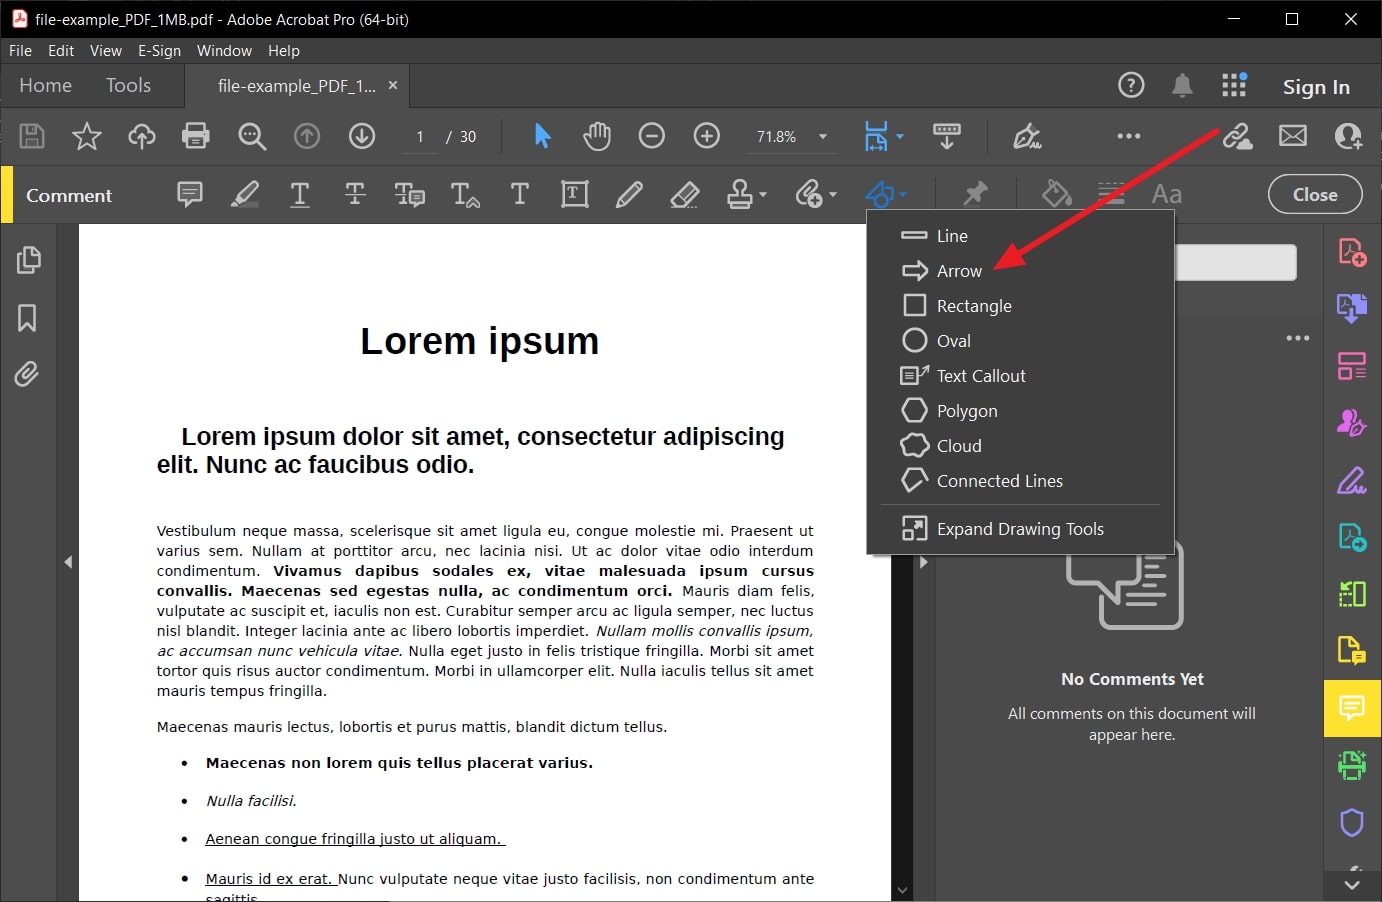Expand Drawing Tools from the menu
Screen dimensions: 1382x902
point(1019,528)
